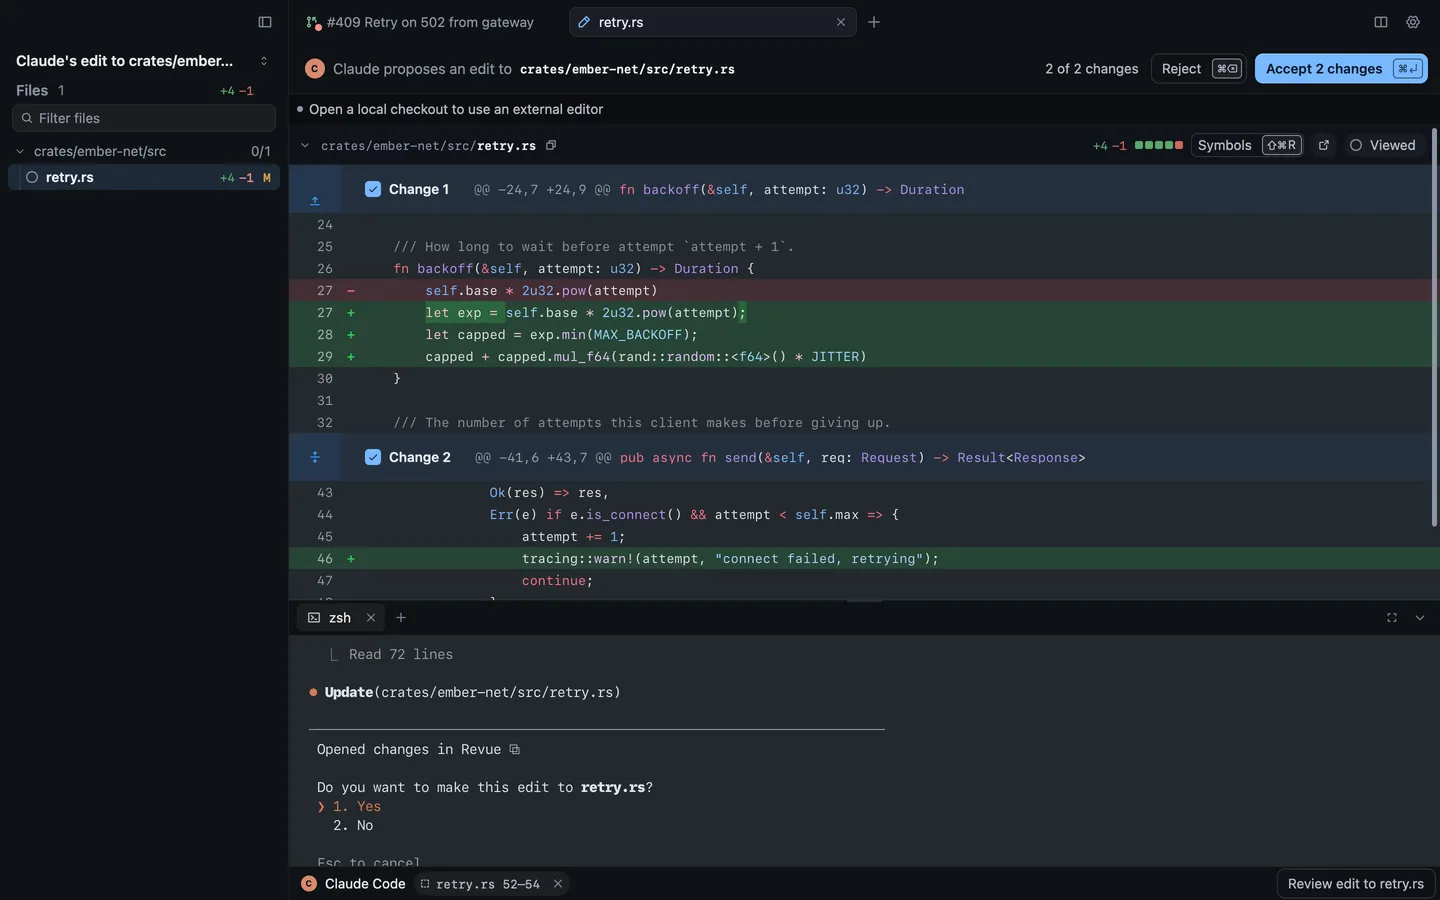Select the retry.rs editor tab
Screen dimensions: 1440x900
(712, 22)
